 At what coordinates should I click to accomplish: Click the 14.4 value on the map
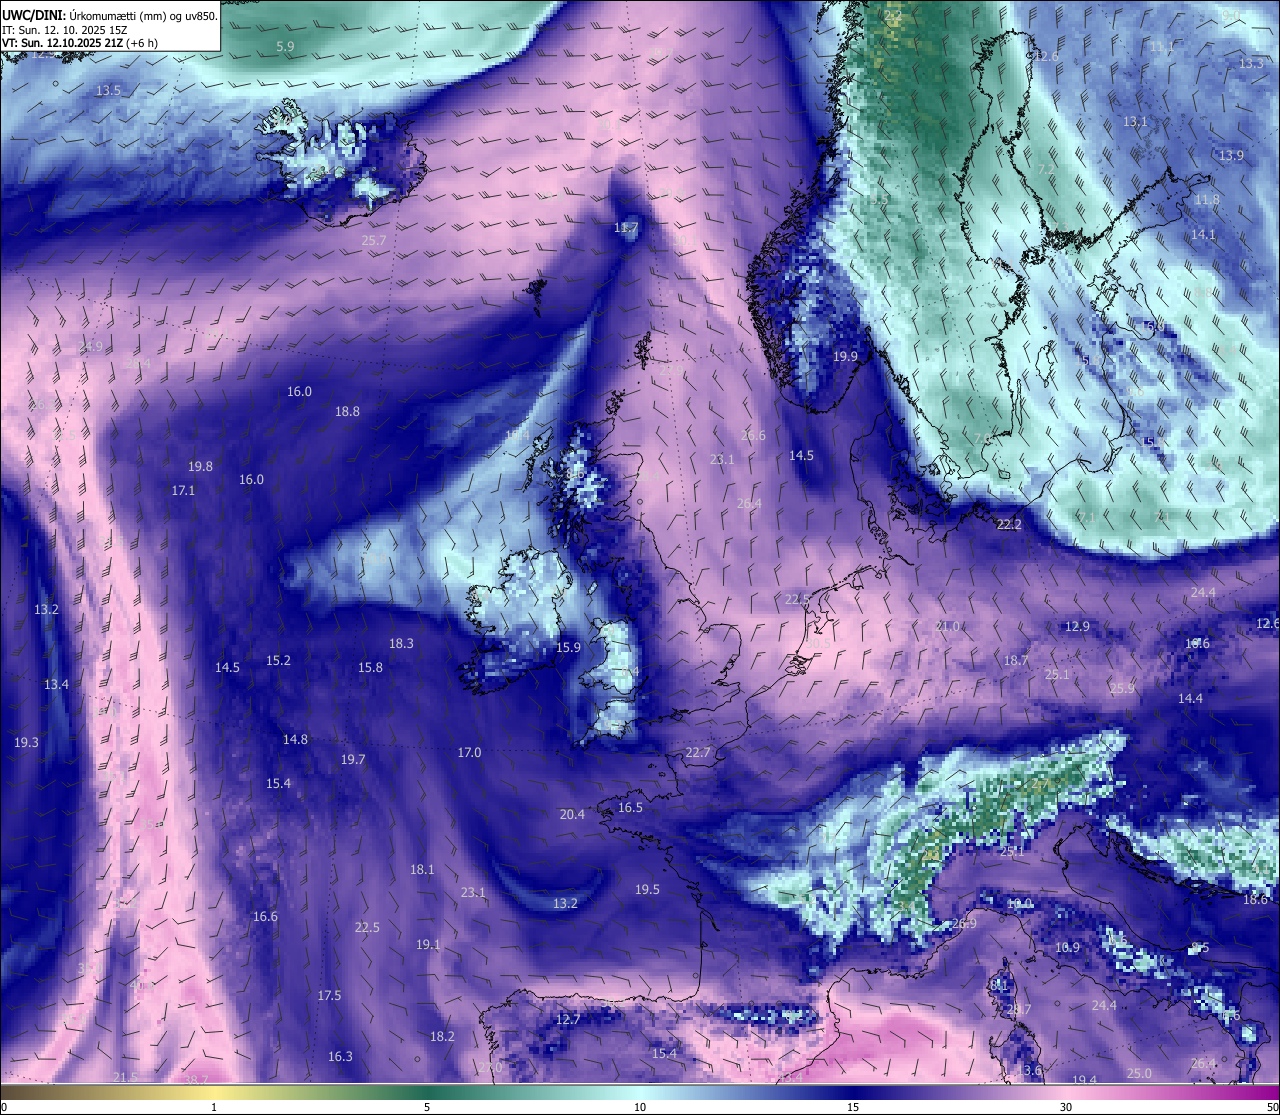1190,698
